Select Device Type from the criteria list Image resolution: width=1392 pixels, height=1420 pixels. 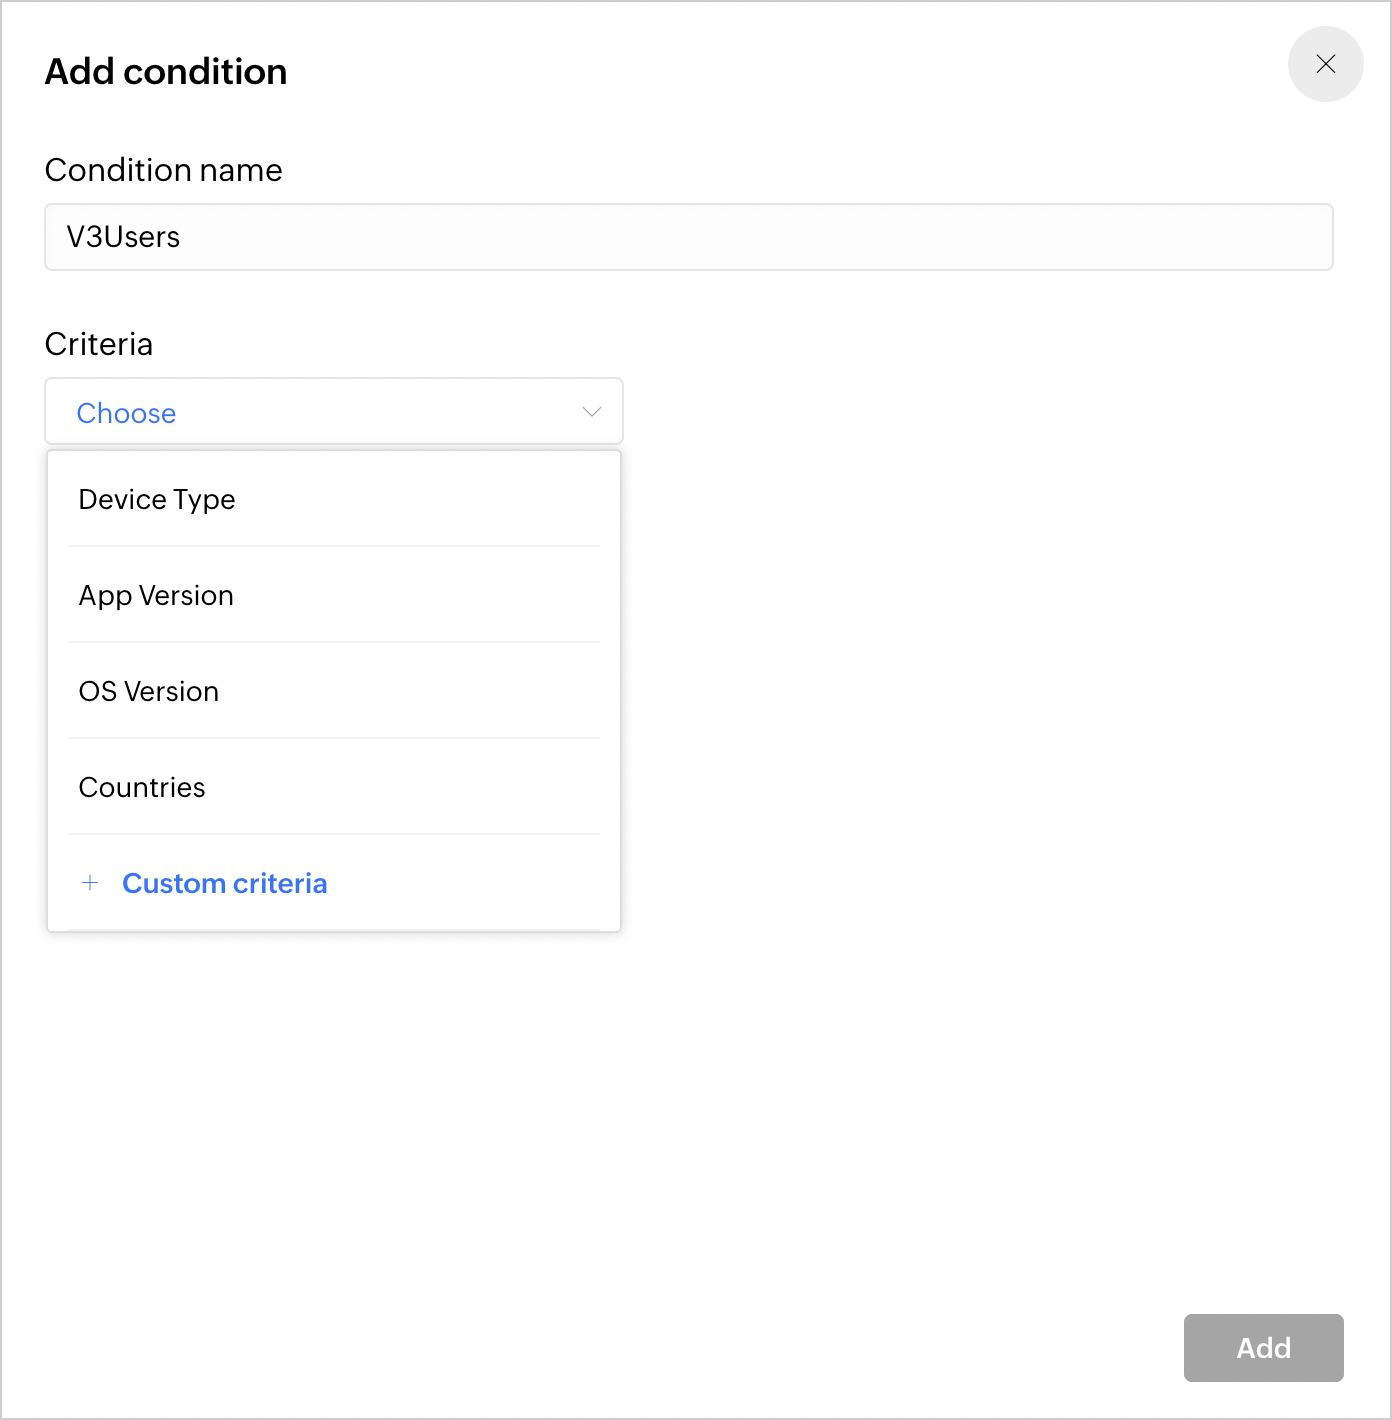click(157, 499)
